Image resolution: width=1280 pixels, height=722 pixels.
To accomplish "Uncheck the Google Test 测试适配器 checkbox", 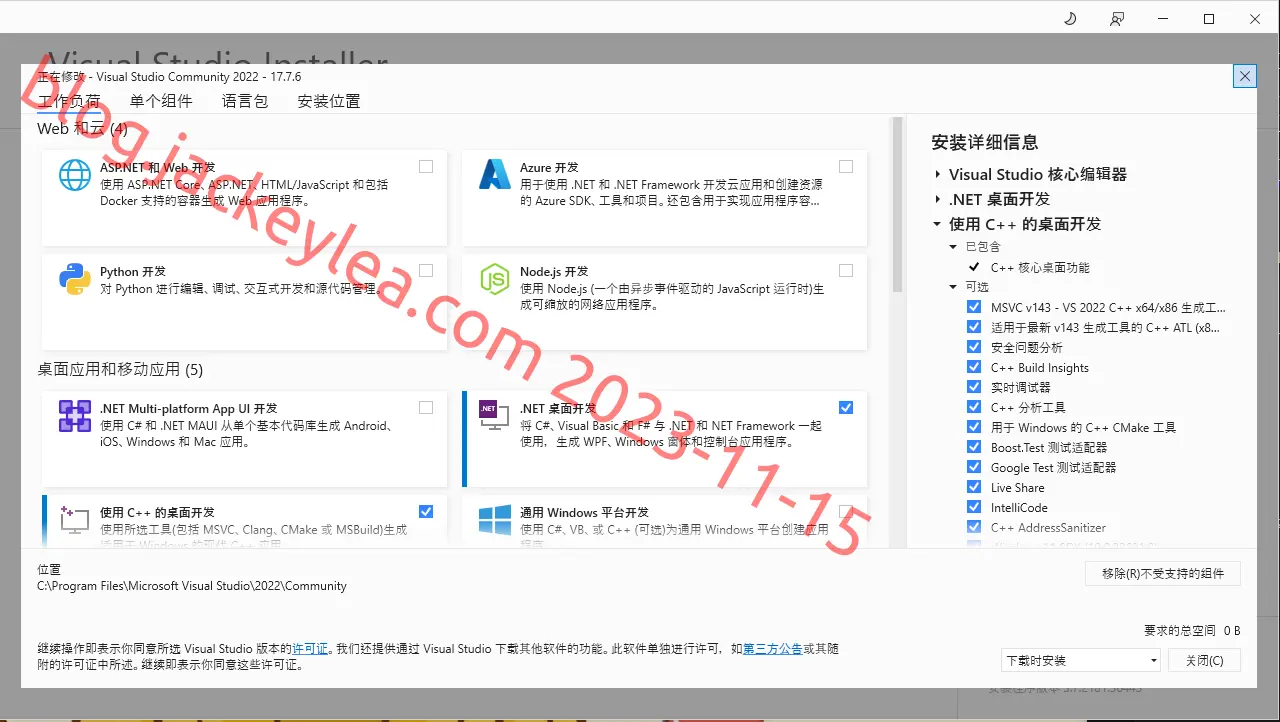I will 974,467.
